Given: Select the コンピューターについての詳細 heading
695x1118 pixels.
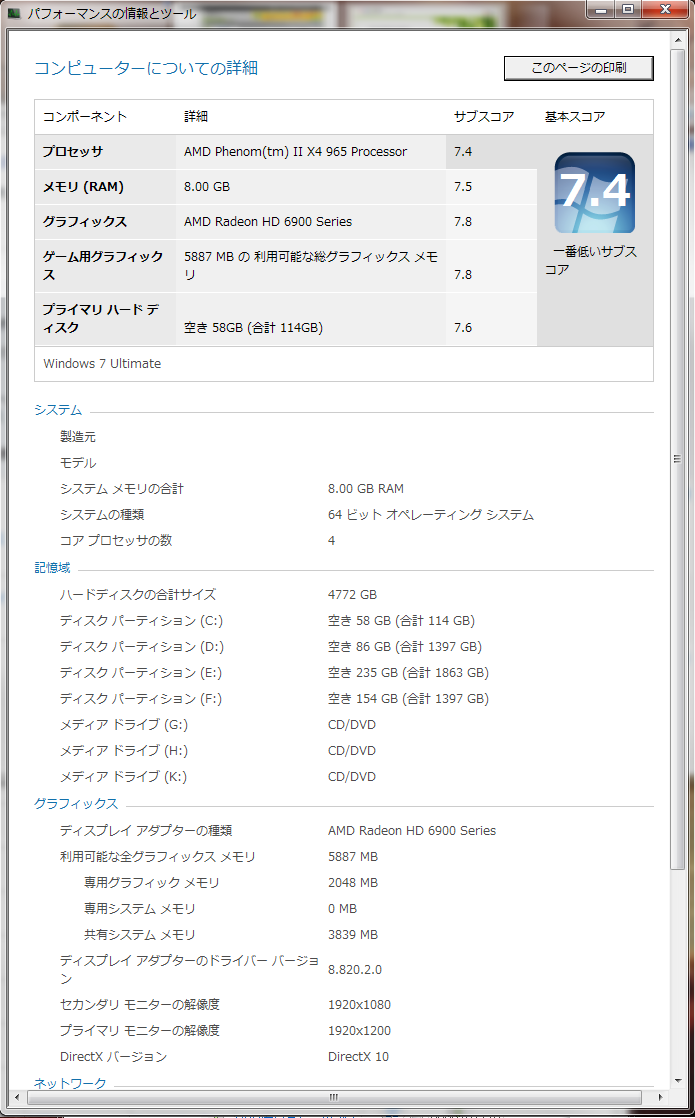Looking at the screenshot, I should pos(146,68).
